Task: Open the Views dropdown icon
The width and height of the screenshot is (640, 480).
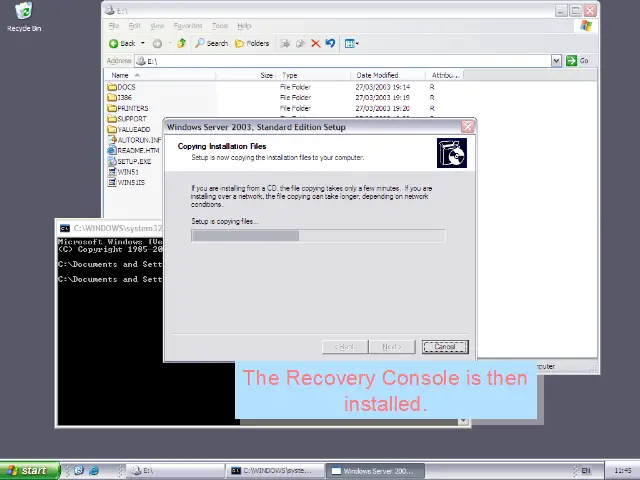Action: tap(351, 43)
